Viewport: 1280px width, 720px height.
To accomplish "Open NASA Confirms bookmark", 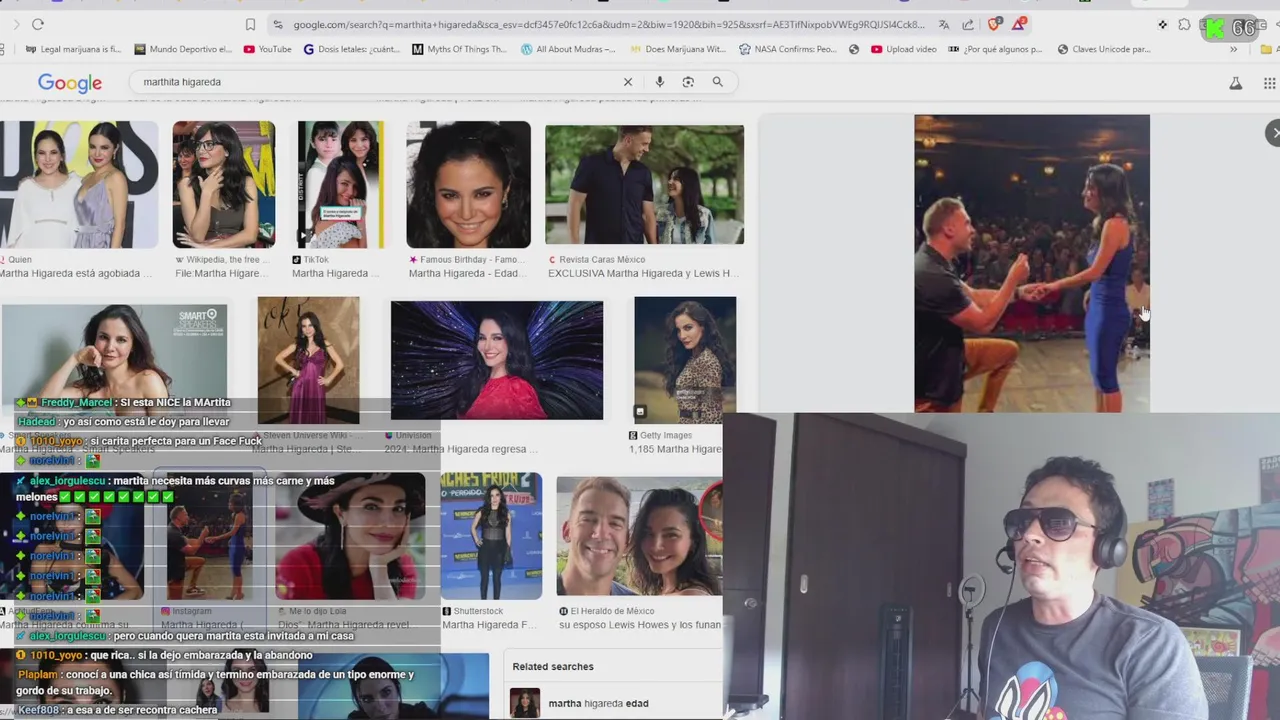I will click(x=788, y=49).
